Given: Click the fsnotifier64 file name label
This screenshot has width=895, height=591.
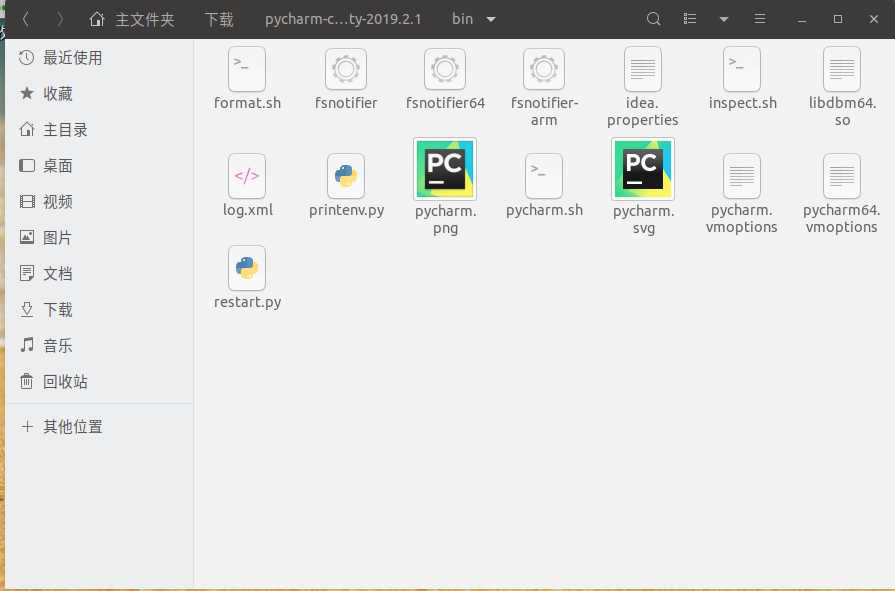Looking at the screenshot, I should pyautogui.click(x=445, y=103).
